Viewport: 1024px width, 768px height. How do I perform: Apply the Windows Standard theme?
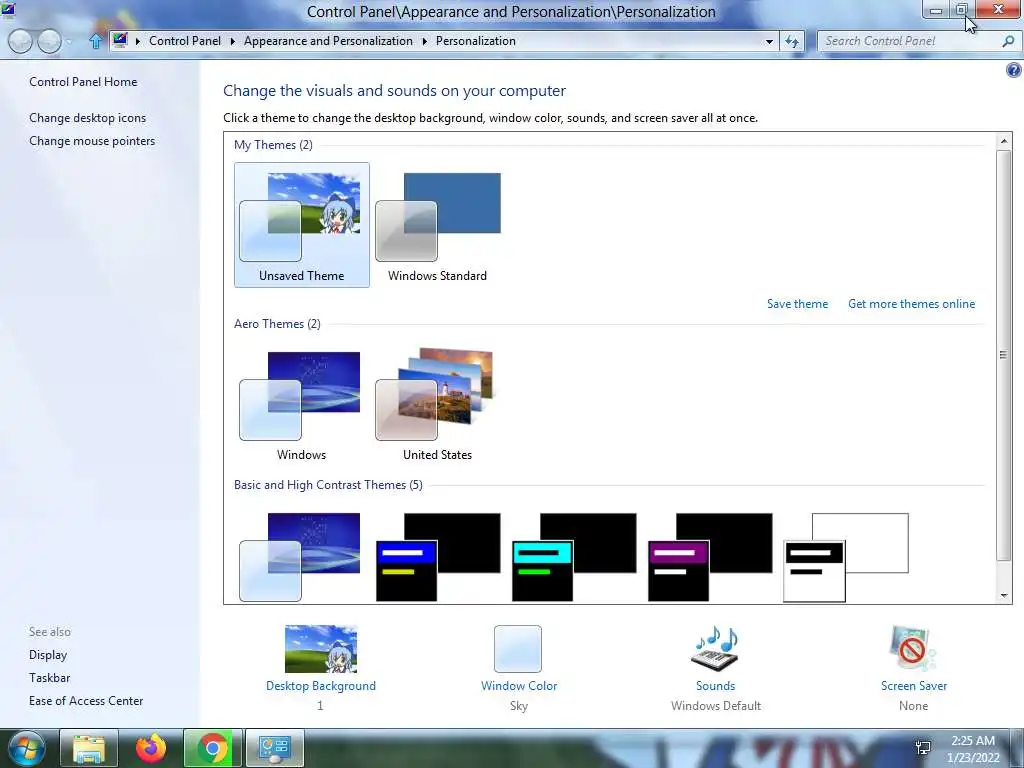tap(438, 225)
